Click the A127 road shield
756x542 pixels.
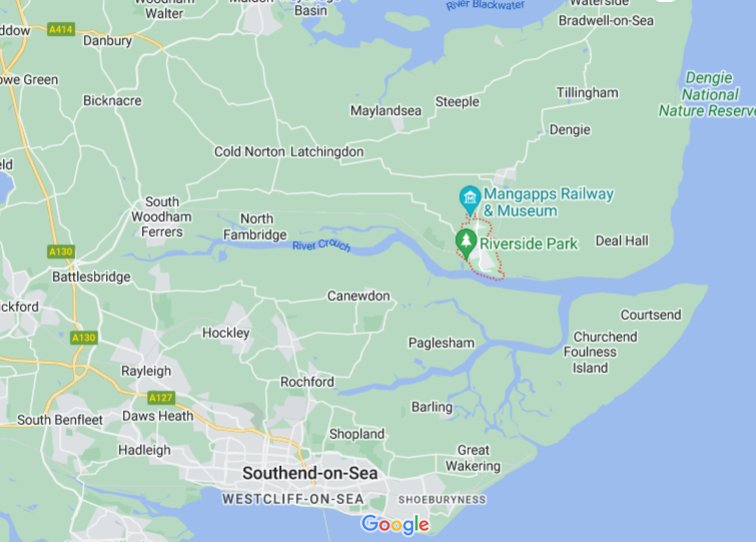pyautogui.click(x=161, y=398)
